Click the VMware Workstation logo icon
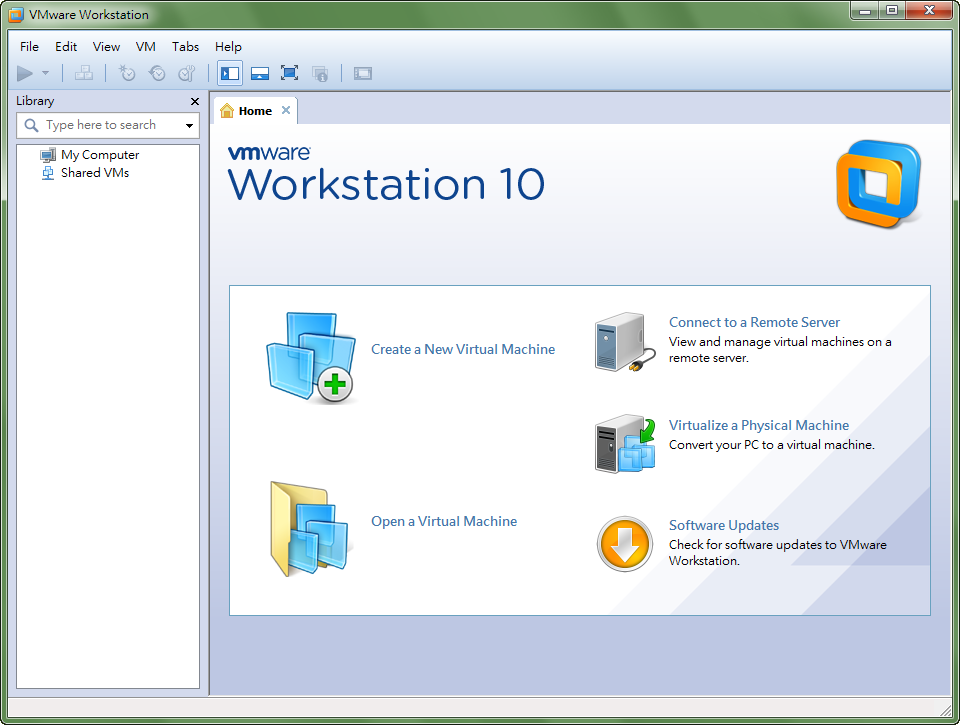Screen dimensions: 960x725 point(879,184)
